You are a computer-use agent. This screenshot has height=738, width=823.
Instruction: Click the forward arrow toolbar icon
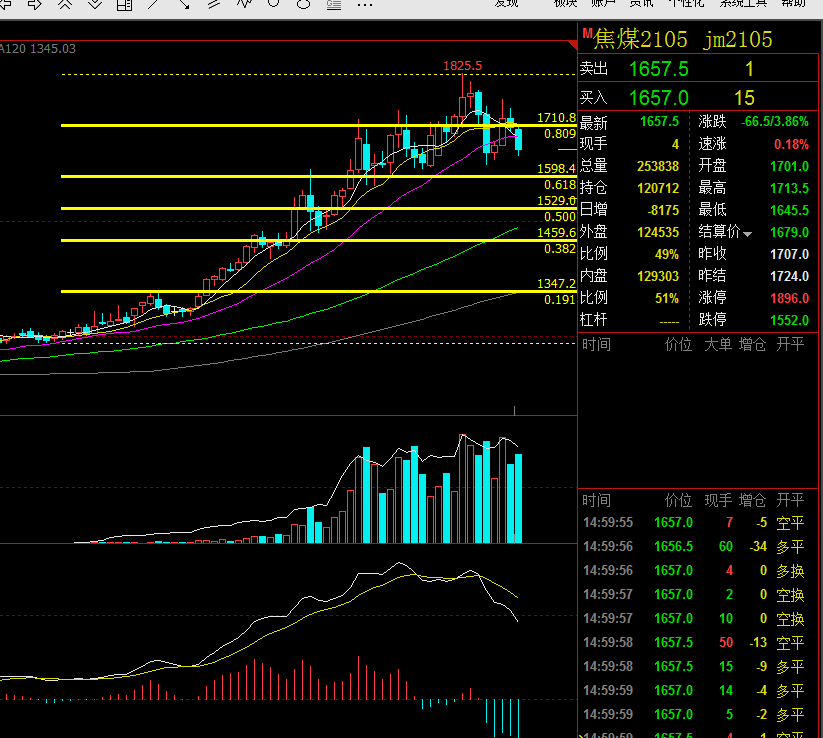(x=36, y=5)
